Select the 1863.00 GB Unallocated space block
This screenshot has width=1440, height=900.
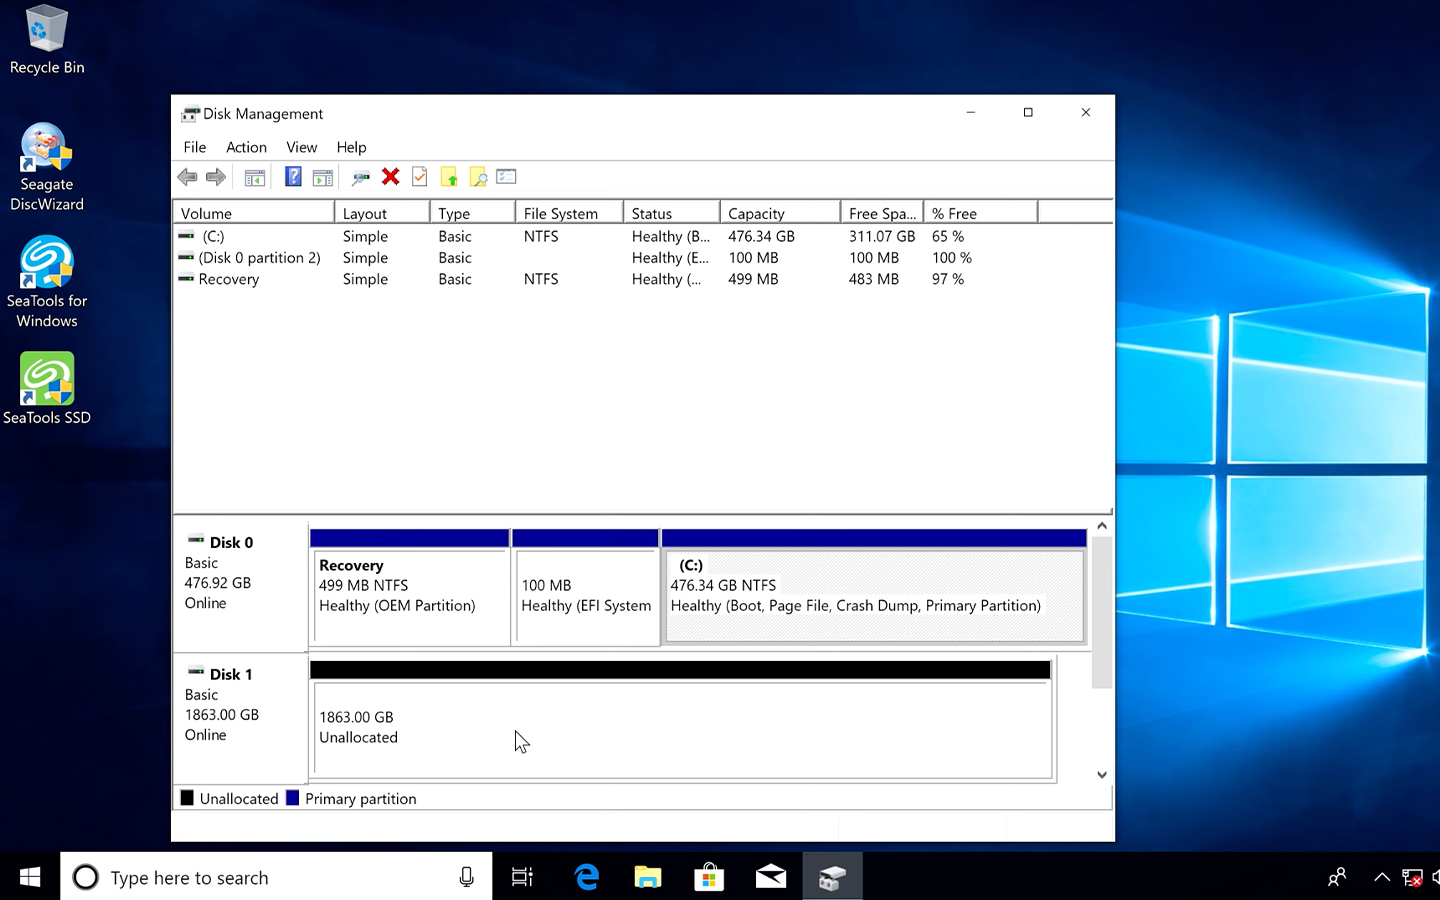coord(681,720)
